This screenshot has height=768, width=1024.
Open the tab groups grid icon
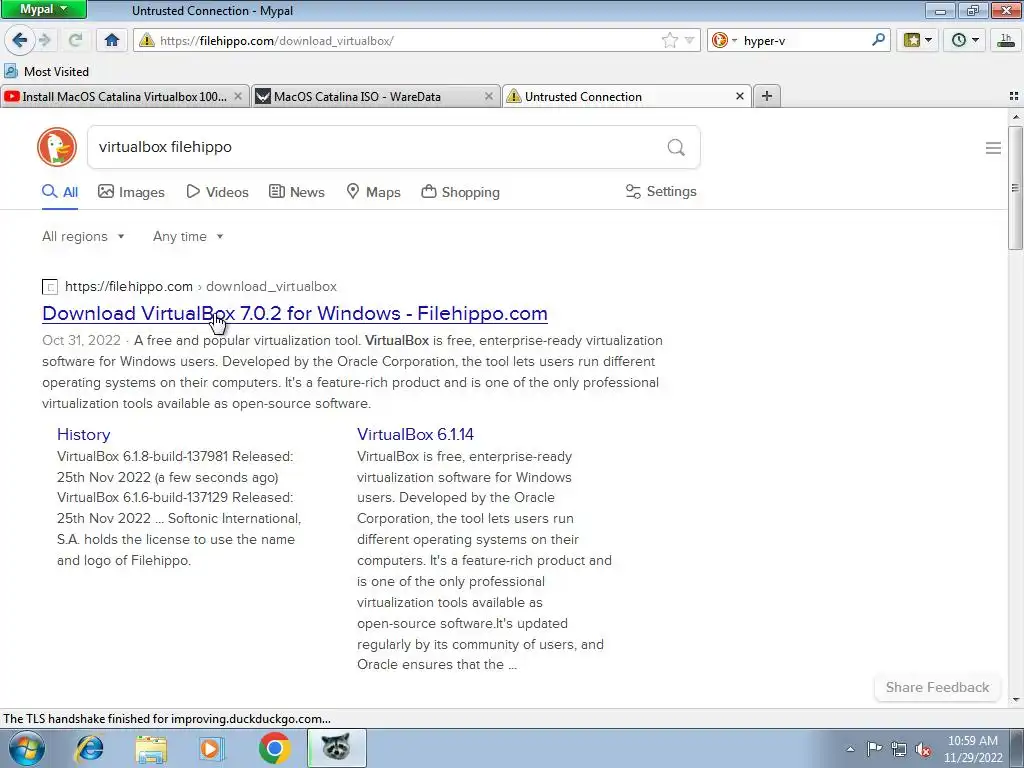pos(1014,96)
